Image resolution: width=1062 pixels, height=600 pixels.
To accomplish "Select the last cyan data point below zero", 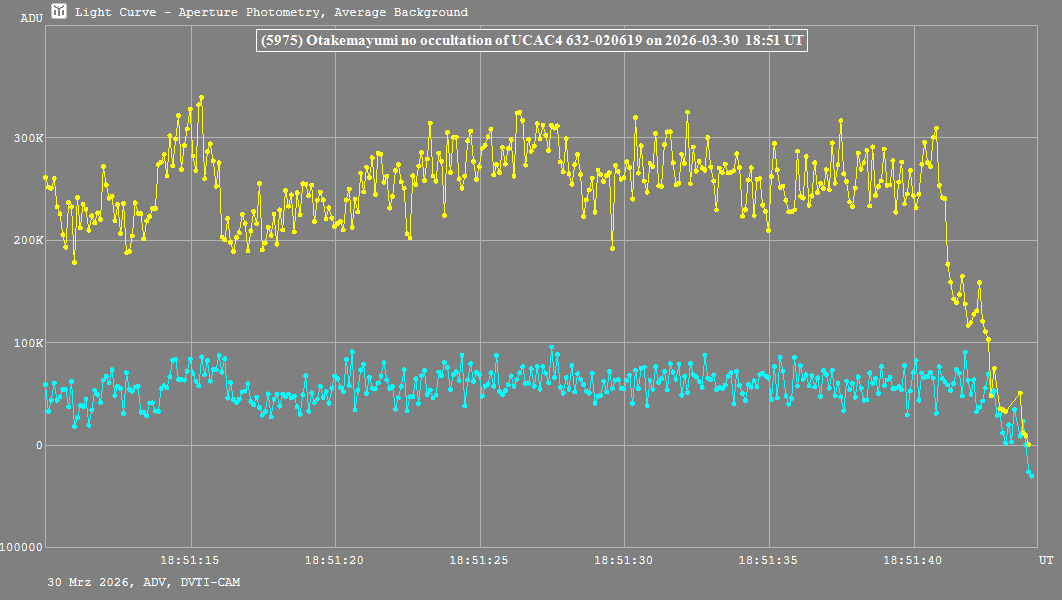I will coord(1032,476).
